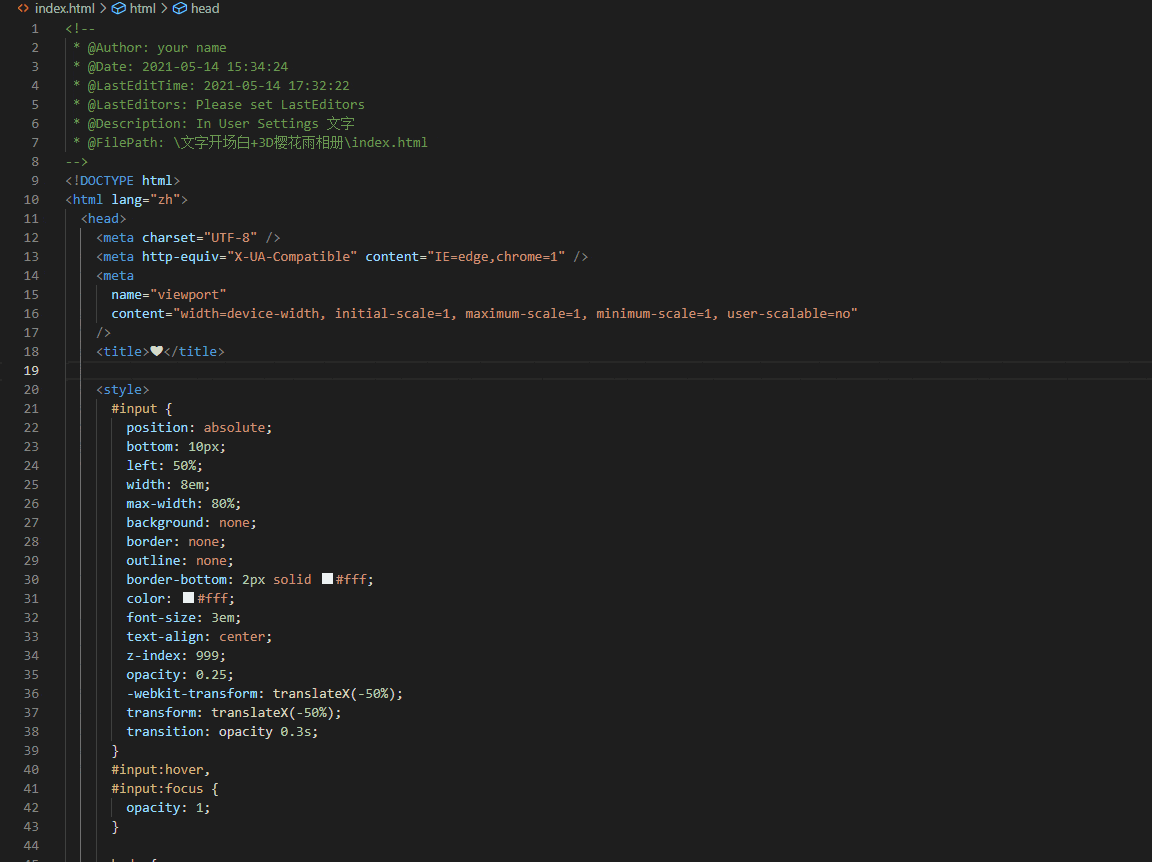
Task: Click the heart emoji inside title tag
Action: tap(156, 351)
